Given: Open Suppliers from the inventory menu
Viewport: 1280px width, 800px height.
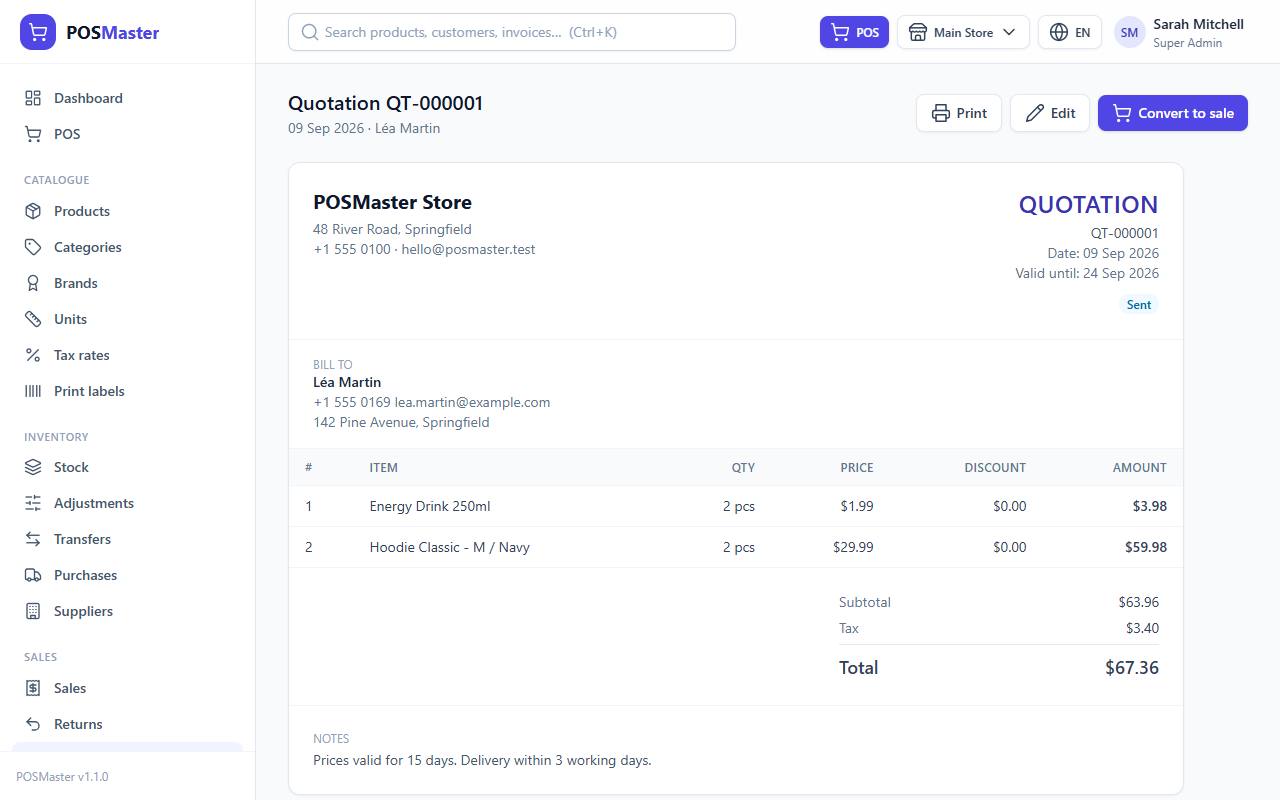Looking at the screenshot, I should [x=128, y=611].
